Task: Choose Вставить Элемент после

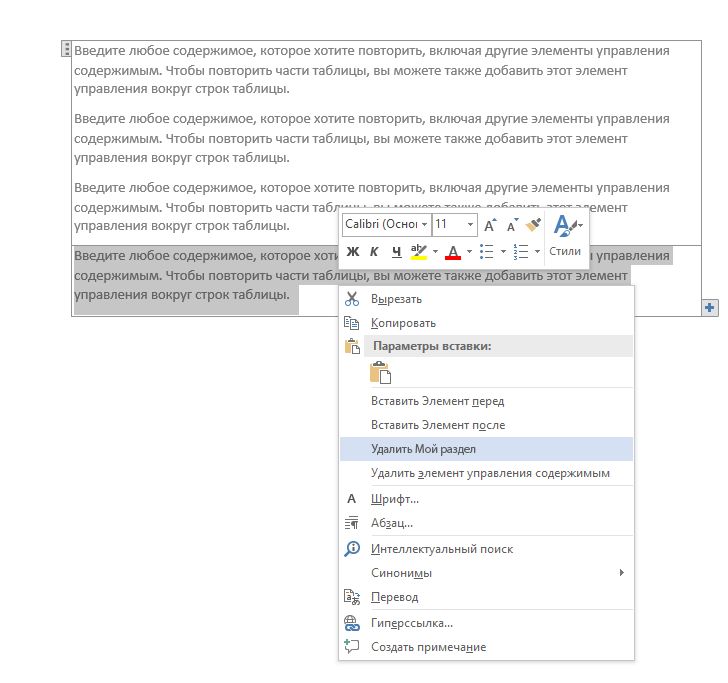Action: tap(487, 425)
